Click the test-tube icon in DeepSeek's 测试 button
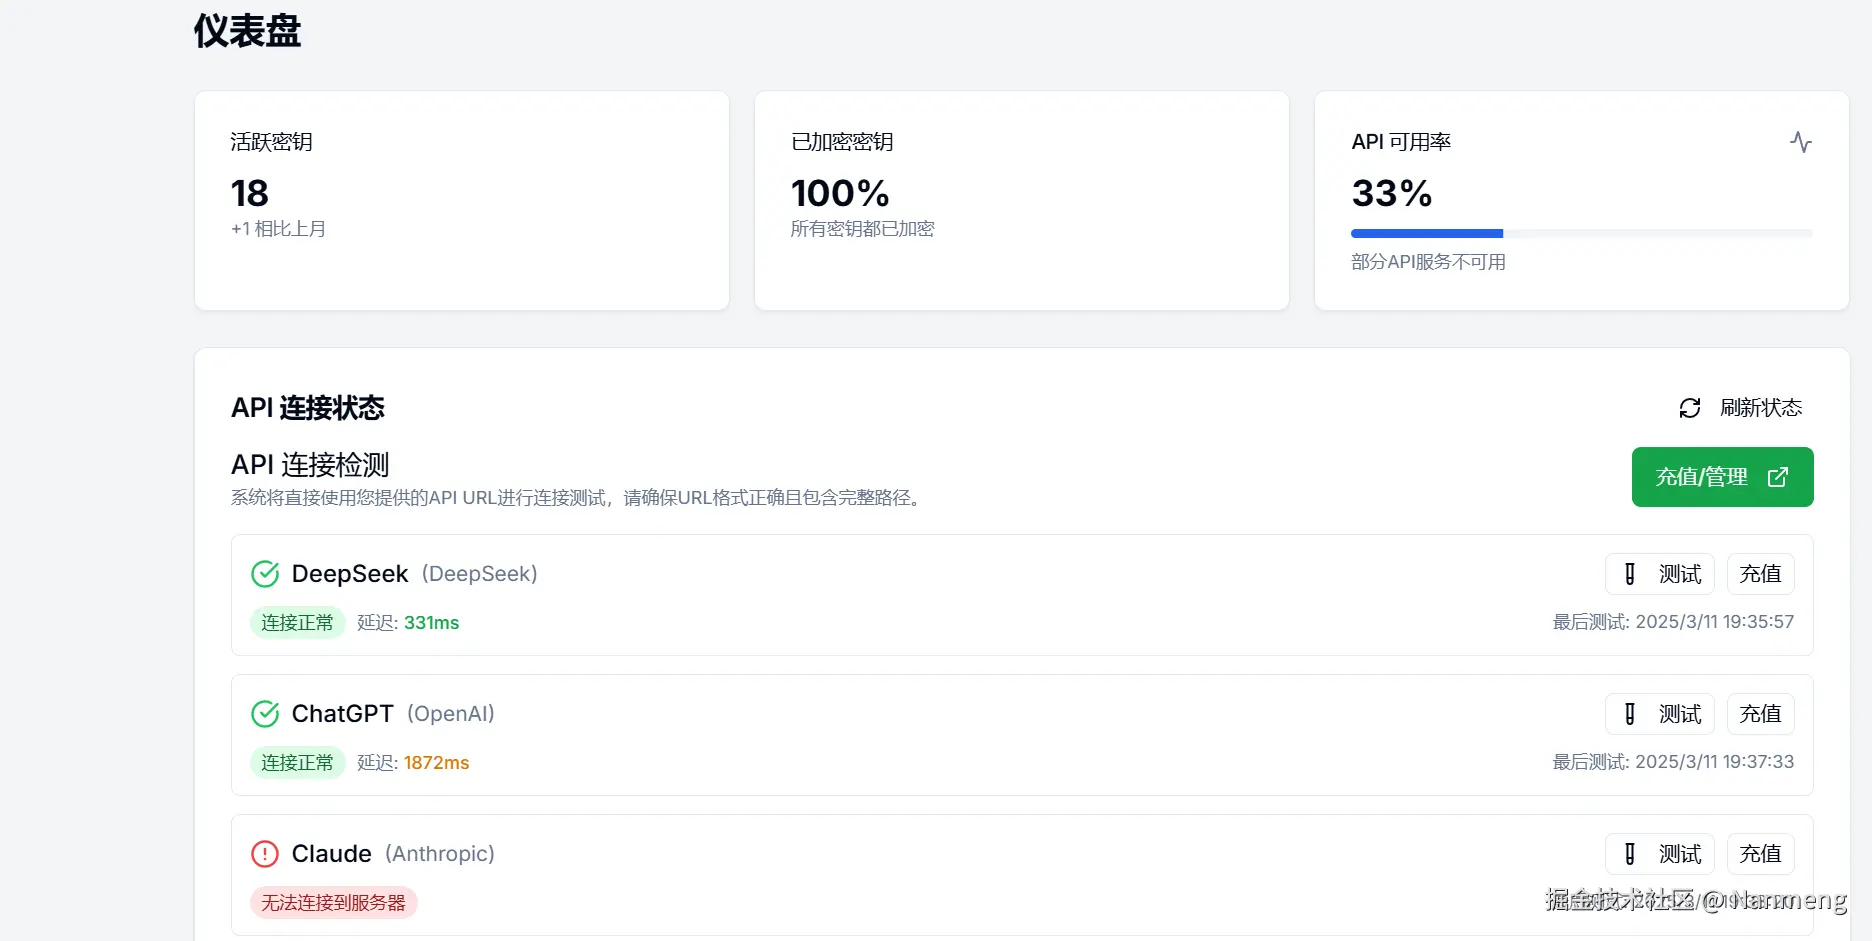The image size is (1872, 941). 1630,574
